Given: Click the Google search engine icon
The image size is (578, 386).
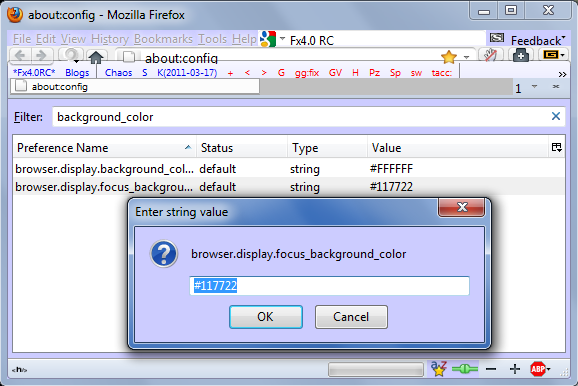Looking at the screenshot, I should pyautogui.click(x=268, y=39).
